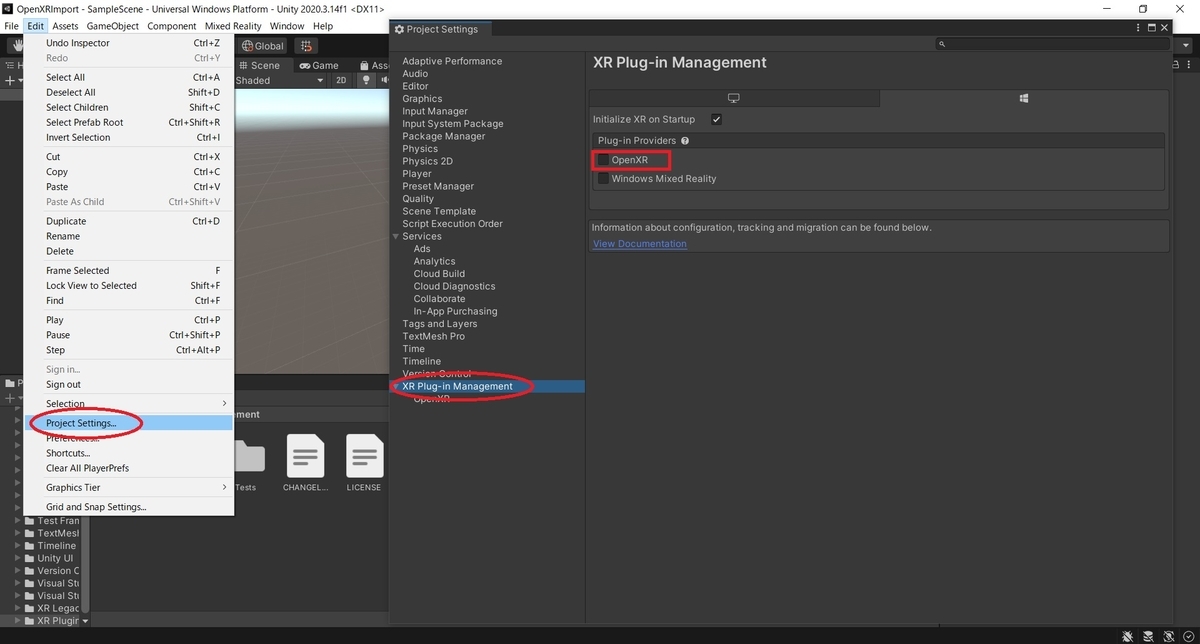The image size is (1200, 644).
Task: Open Hierarchy create plus dropdown
Action: click(x=12, y=80)
